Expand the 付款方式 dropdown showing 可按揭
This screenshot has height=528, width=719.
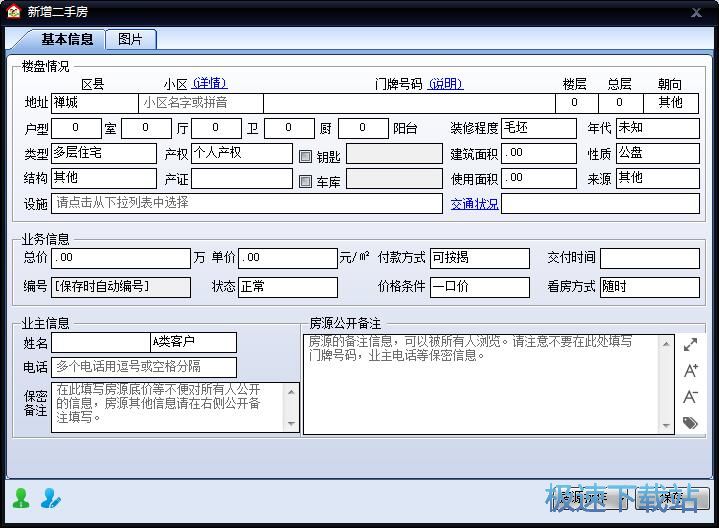tap(479, 258)
